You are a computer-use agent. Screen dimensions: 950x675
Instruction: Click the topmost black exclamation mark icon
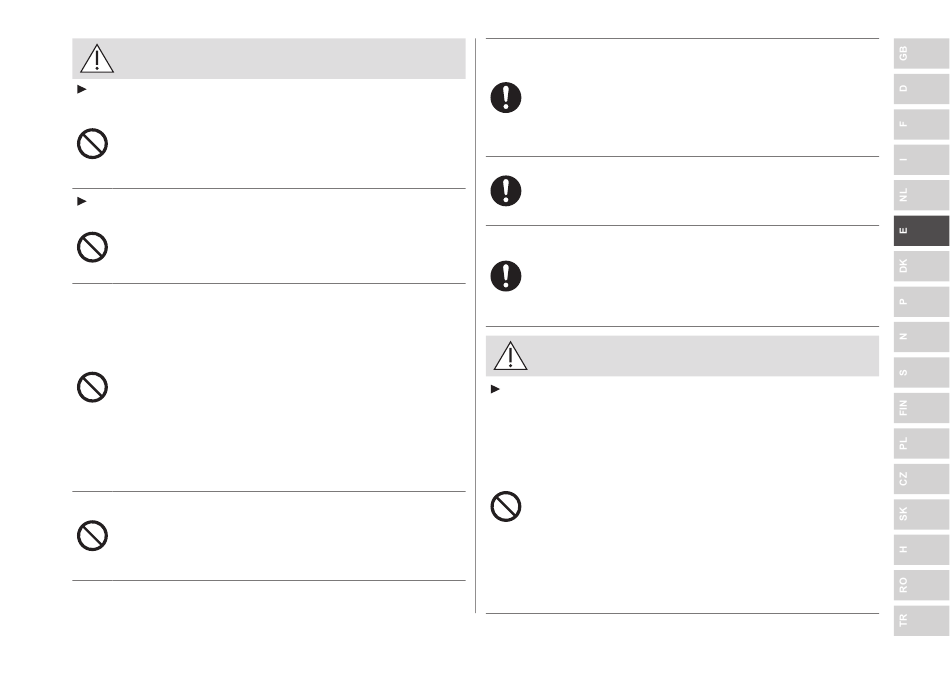tap(506, 98)
